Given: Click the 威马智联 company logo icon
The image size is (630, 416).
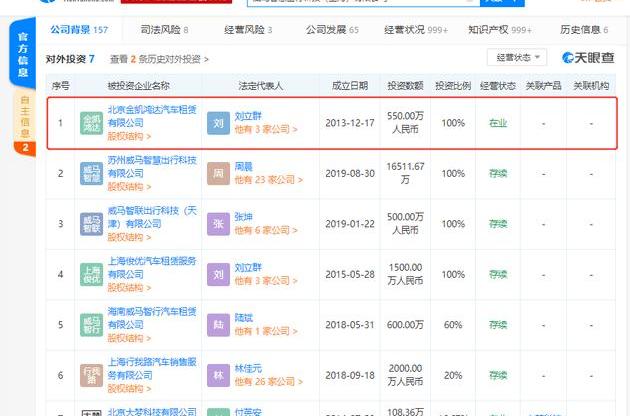Looking at the screenshot, I should 92,224.
